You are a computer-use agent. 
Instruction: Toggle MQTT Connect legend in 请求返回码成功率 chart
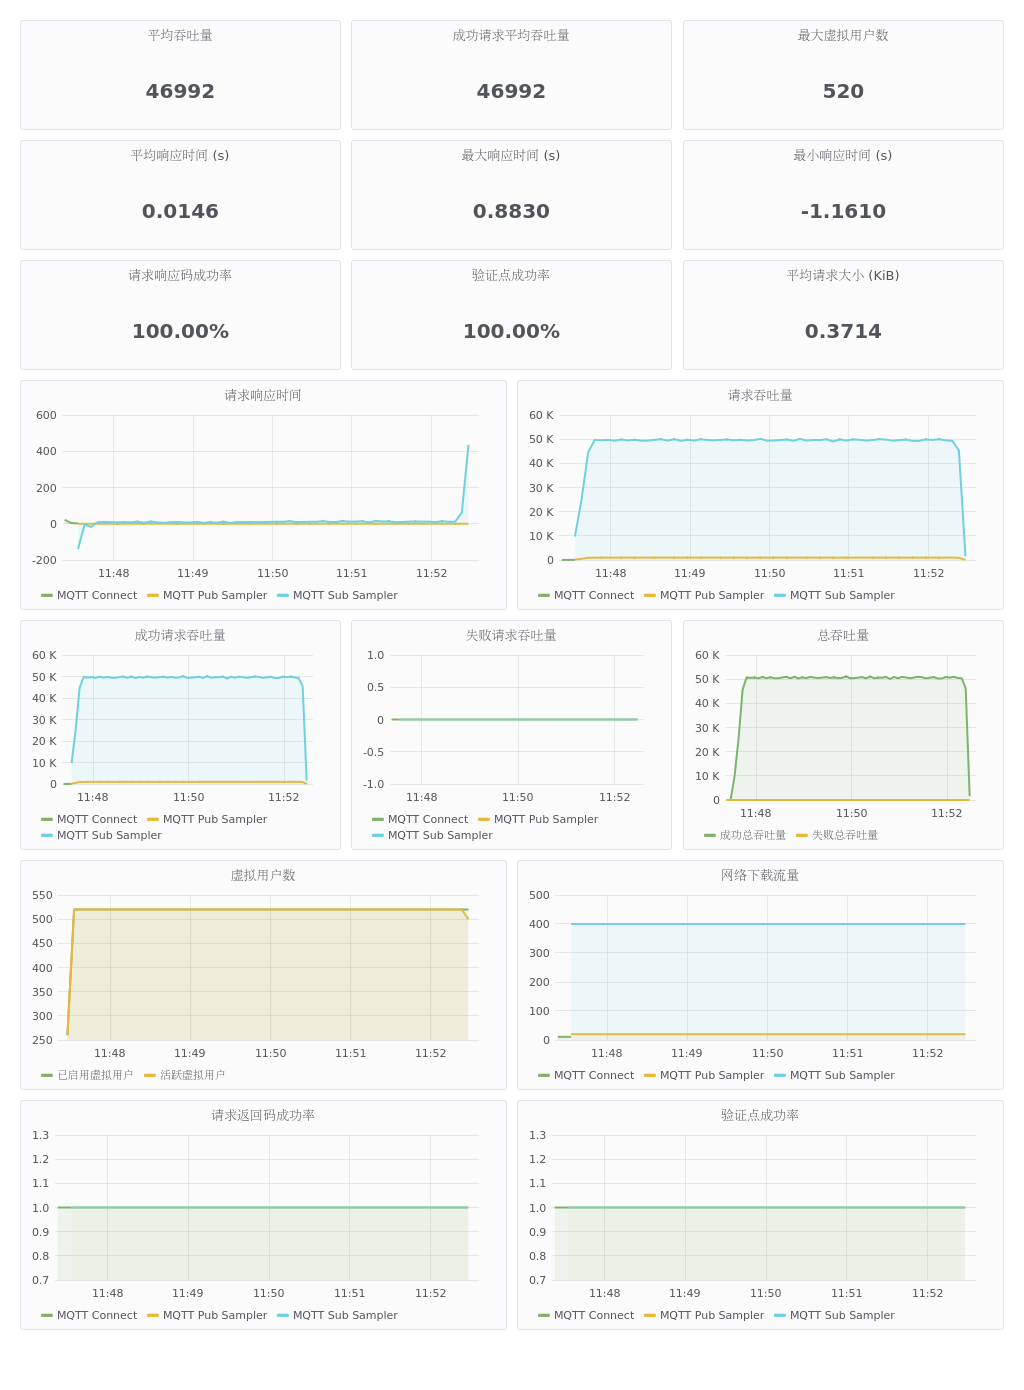pos(96,1315)
